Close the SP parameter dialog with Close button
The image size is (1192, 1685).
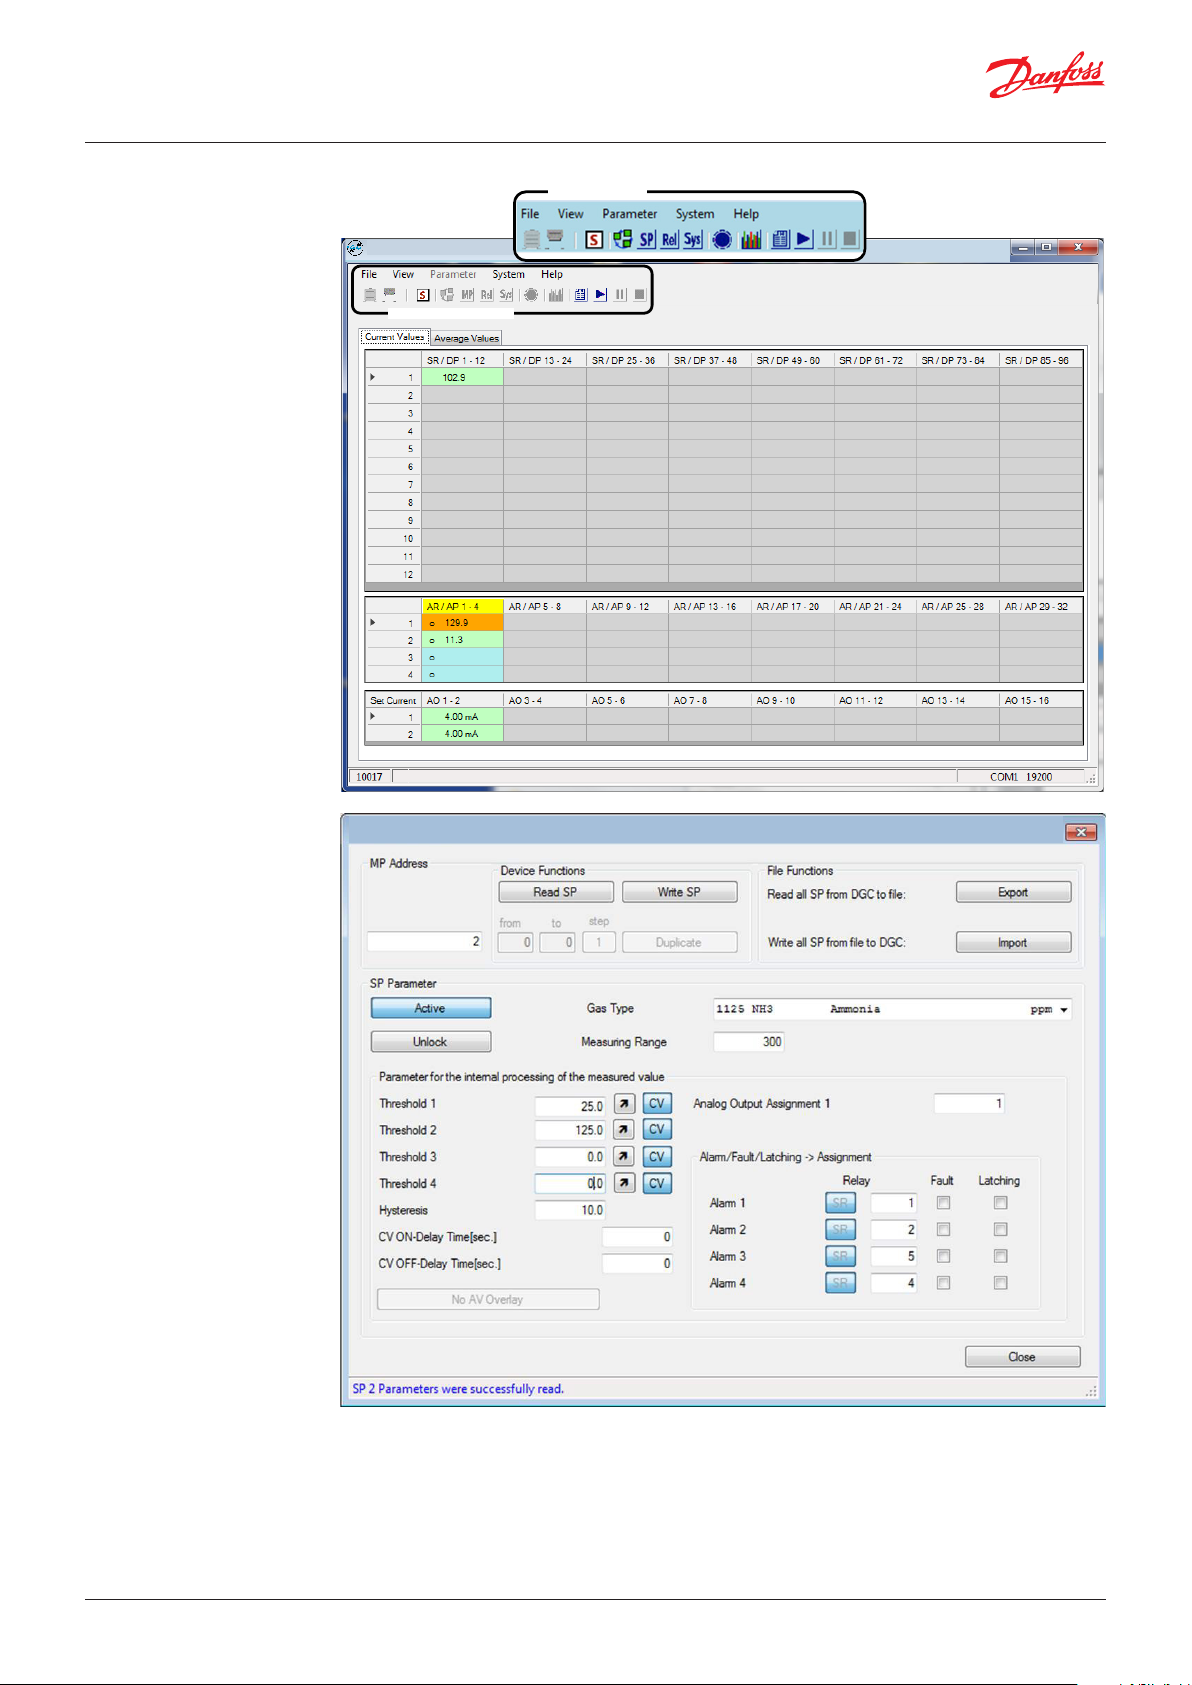click(x=1022, y=1357)
